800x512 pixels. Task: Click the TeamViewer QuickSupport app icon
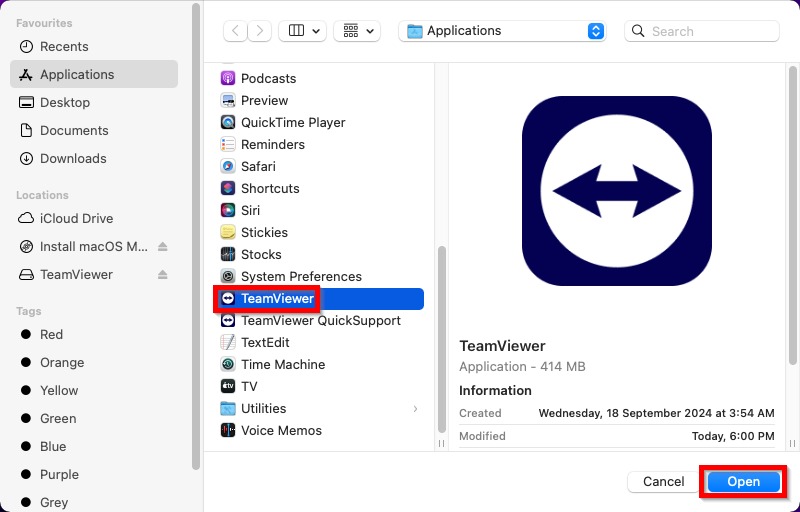pyautogui.click(x=228, y=321)
